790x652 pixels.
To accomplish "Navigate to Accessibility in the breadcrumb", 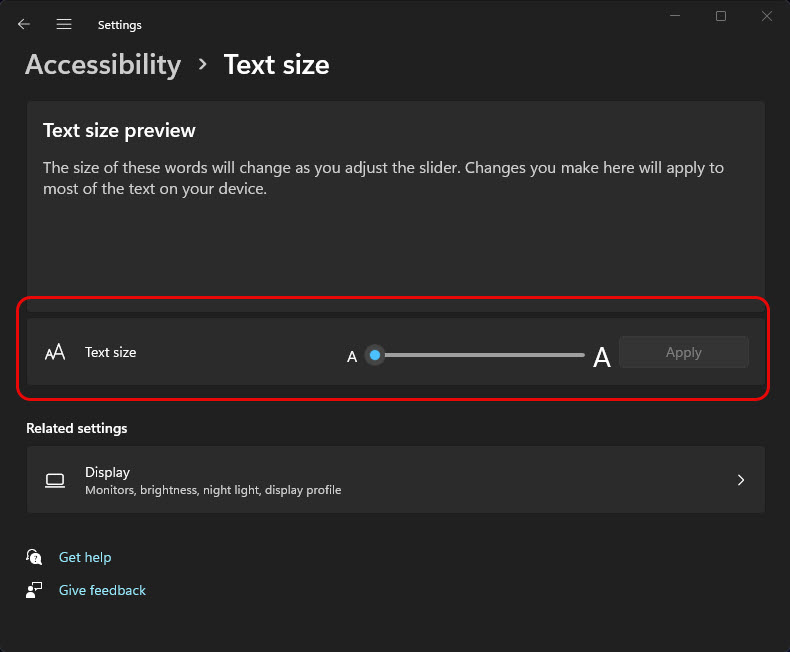I will pos(103,65).
